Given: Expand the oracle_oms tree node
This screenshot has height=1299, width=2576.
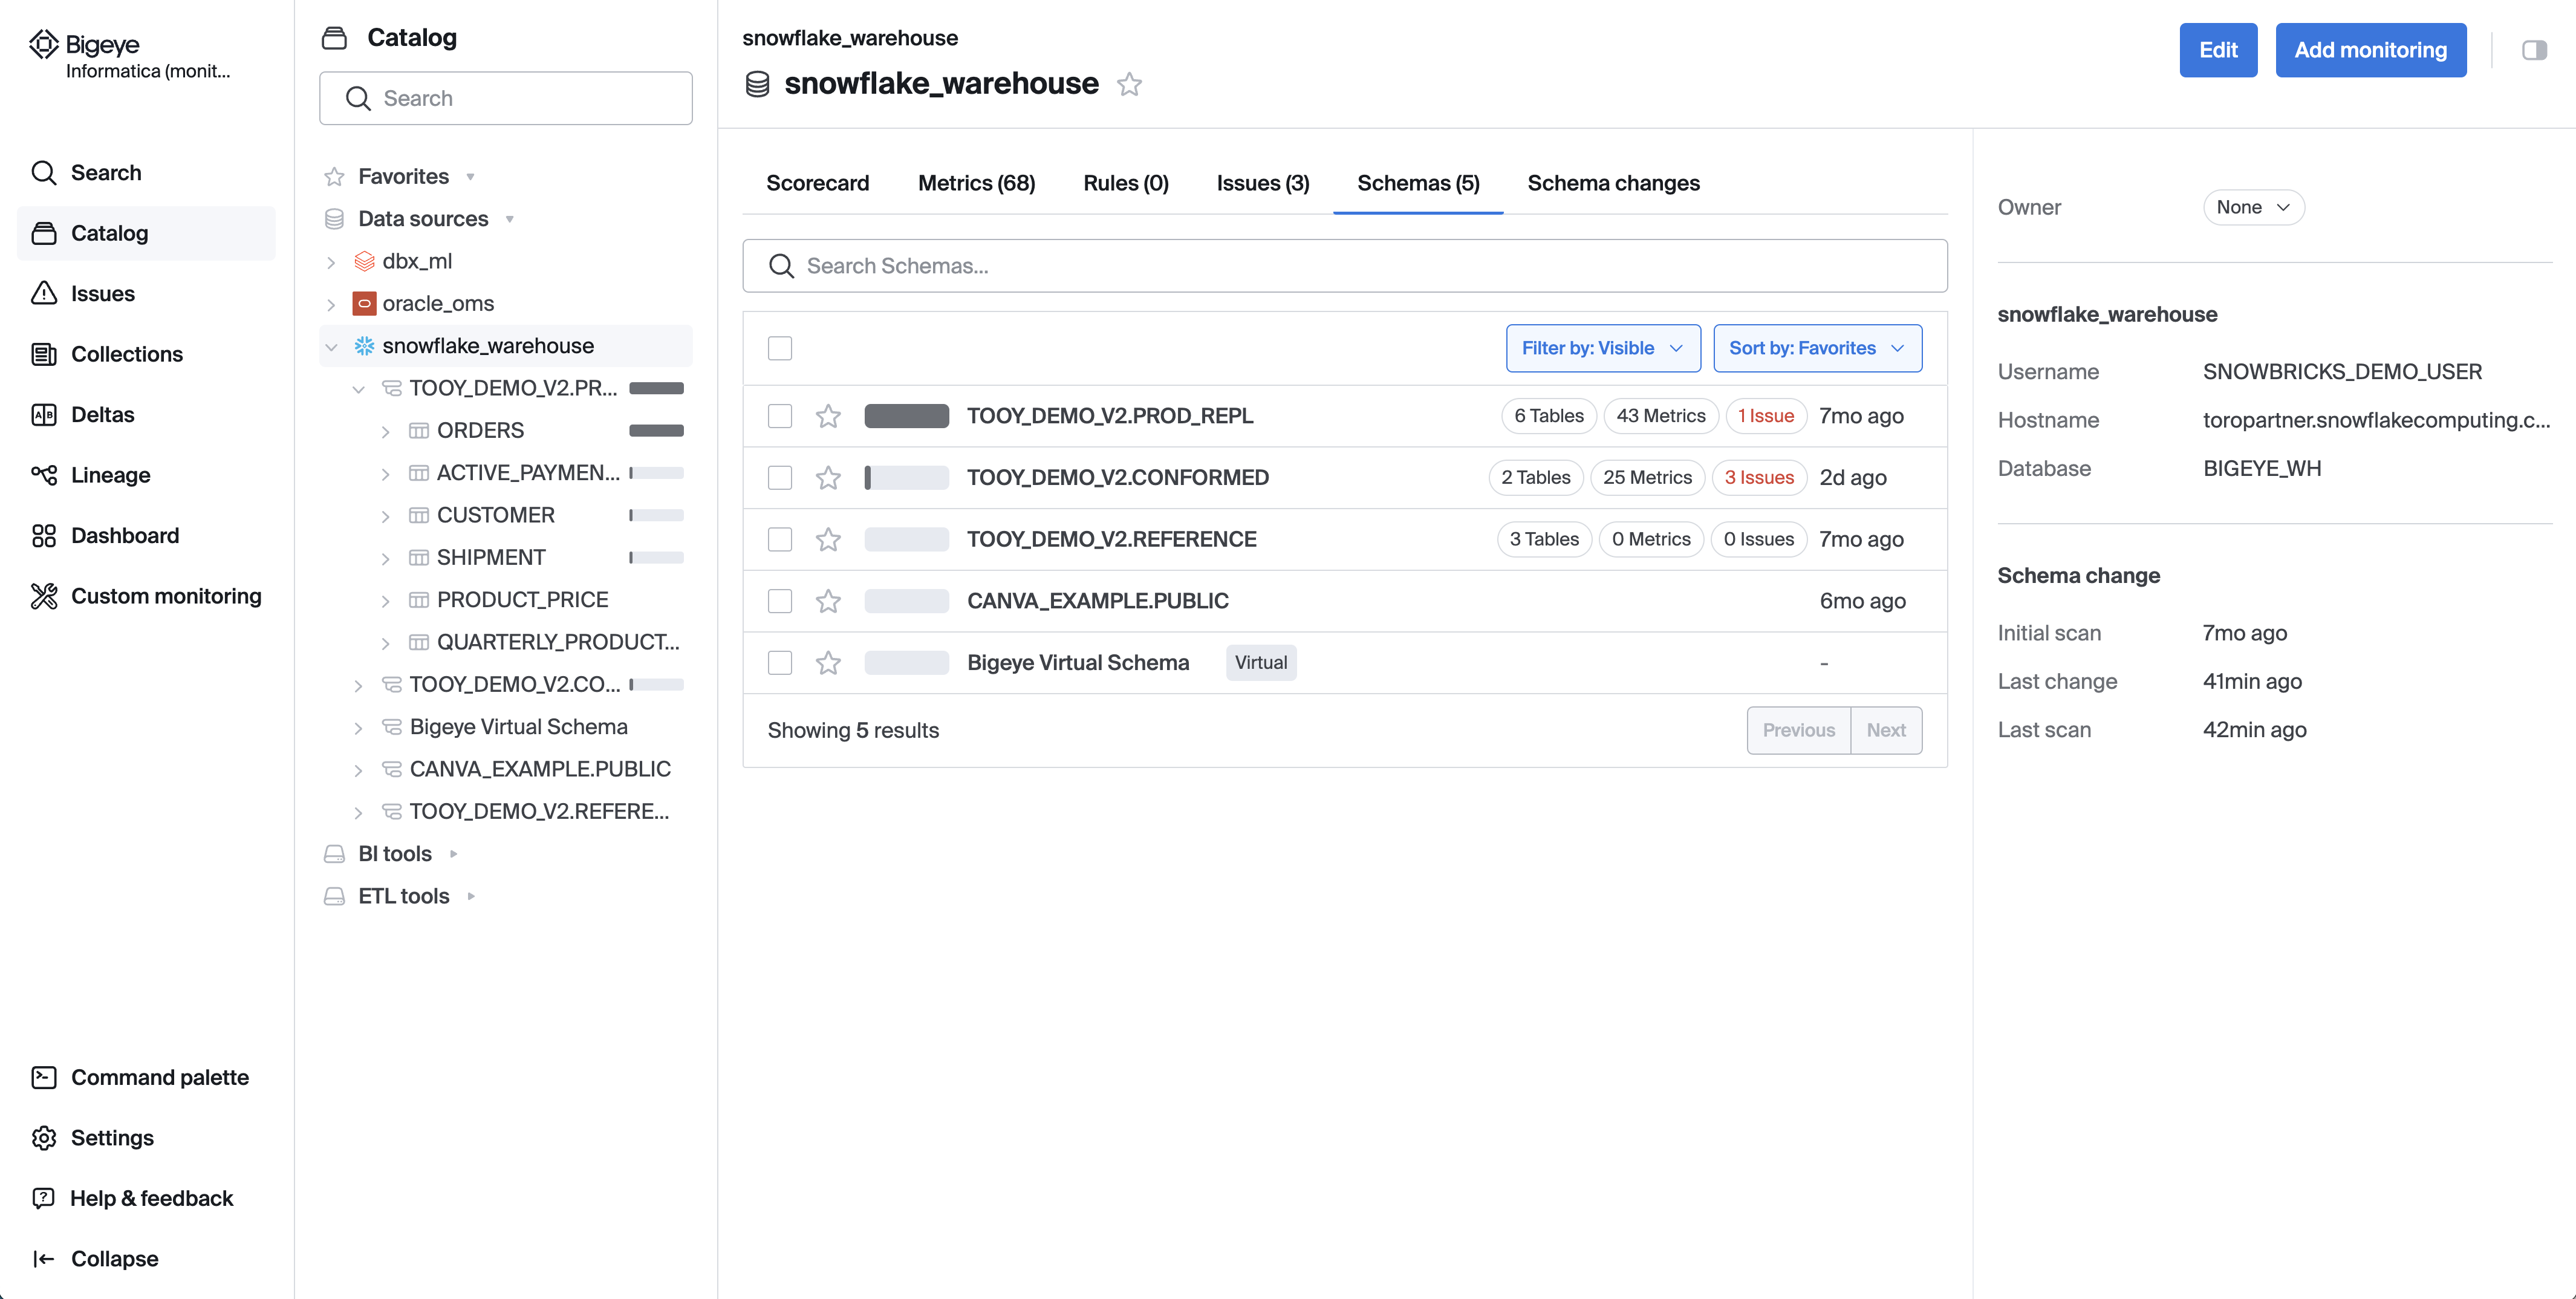Looking at the screenshot, I should [331, 304].
